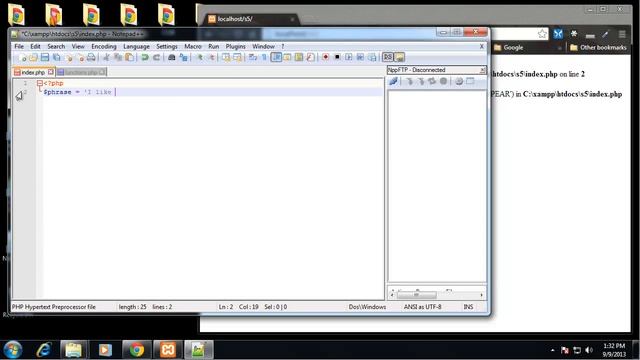The width and height of the screenshot is (640, 360).
Task: Close the index.php tab
Action: 51,72
